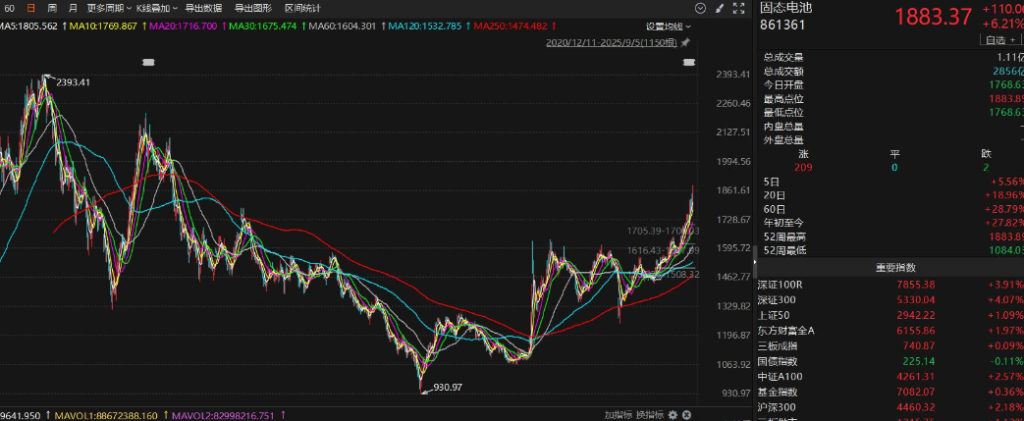Click the MA5:1805.562 label
Viewport: 1024px width, 421px height.
29,26
